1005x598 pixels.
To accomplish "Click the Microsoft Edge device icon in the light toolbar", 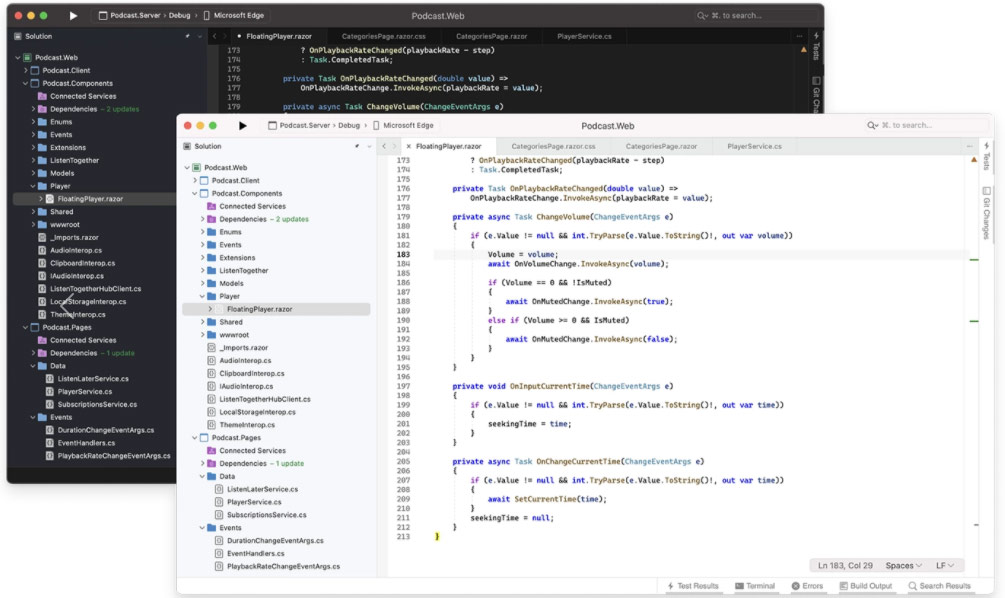I will [x=376, y=126].
